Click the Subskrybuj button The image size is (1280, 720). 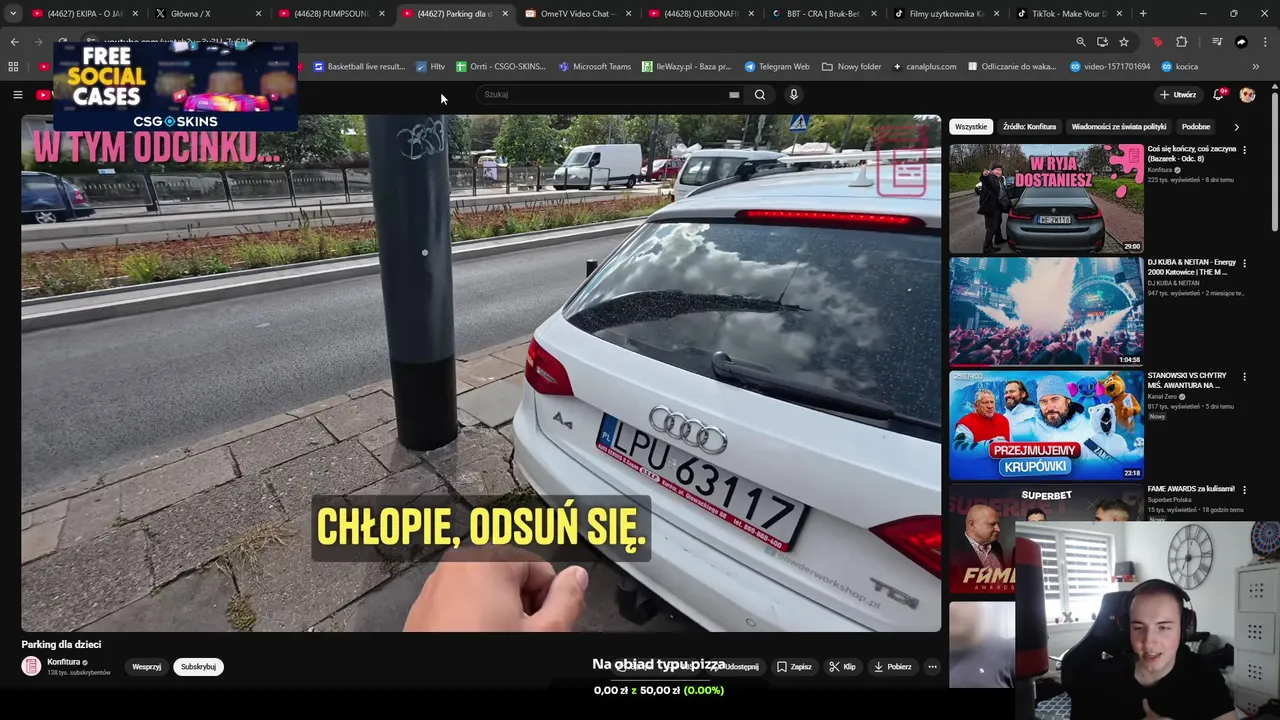(198, 667)
